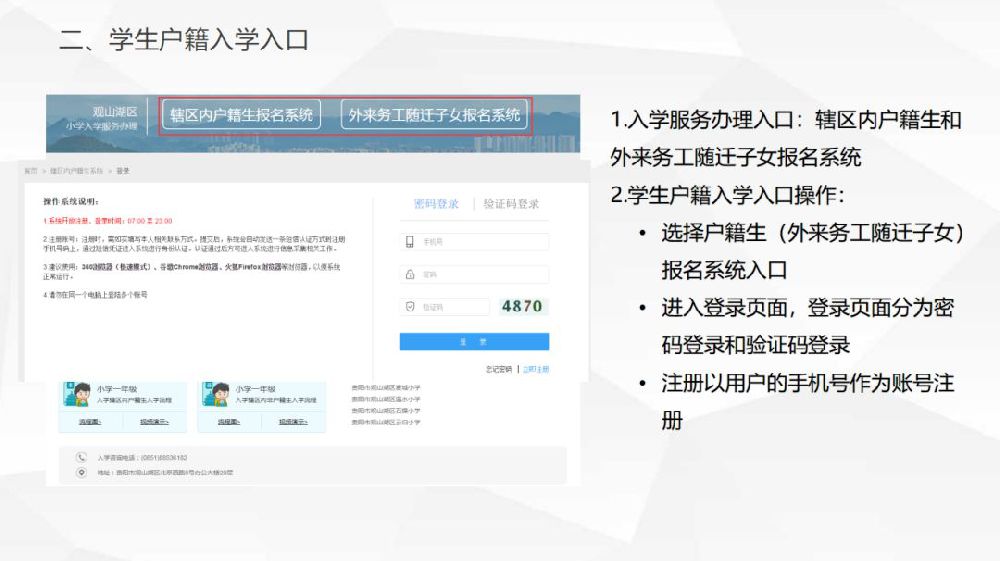The image size is (1000, 561).
Task: Open 流程图 on the 户籍生入学流程 card
Action: click(x=90, y=422)
